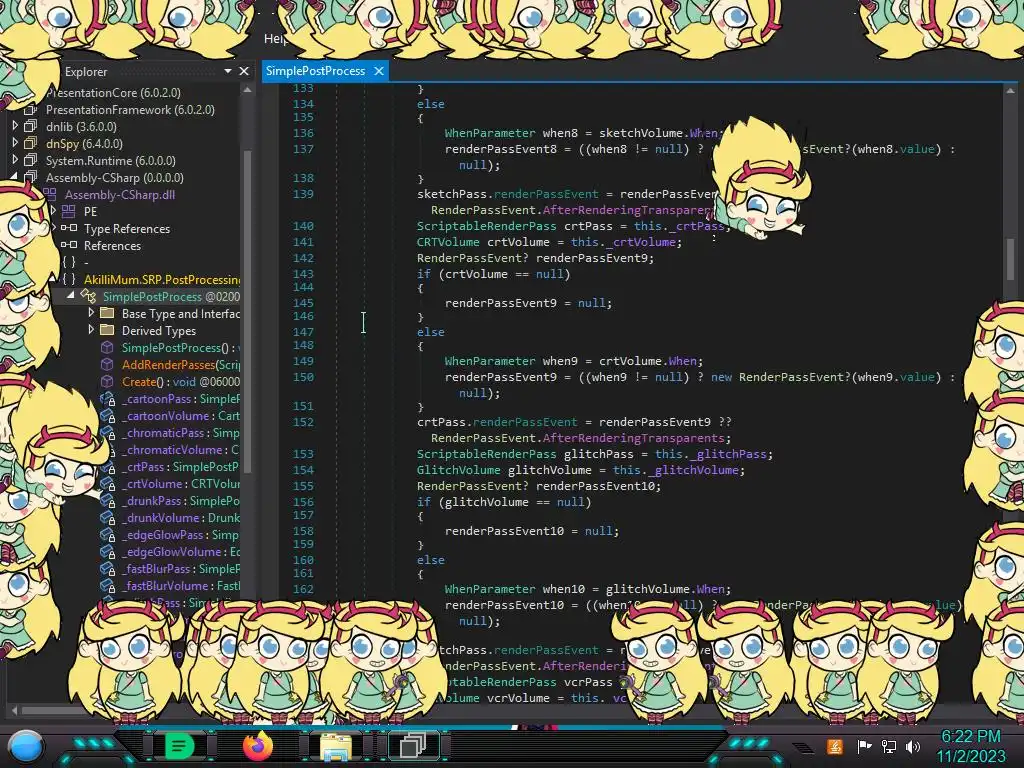
Task: Select the AkilliMum.SRP.PostProcessing namespace
Action: click(x=162, y=280)
